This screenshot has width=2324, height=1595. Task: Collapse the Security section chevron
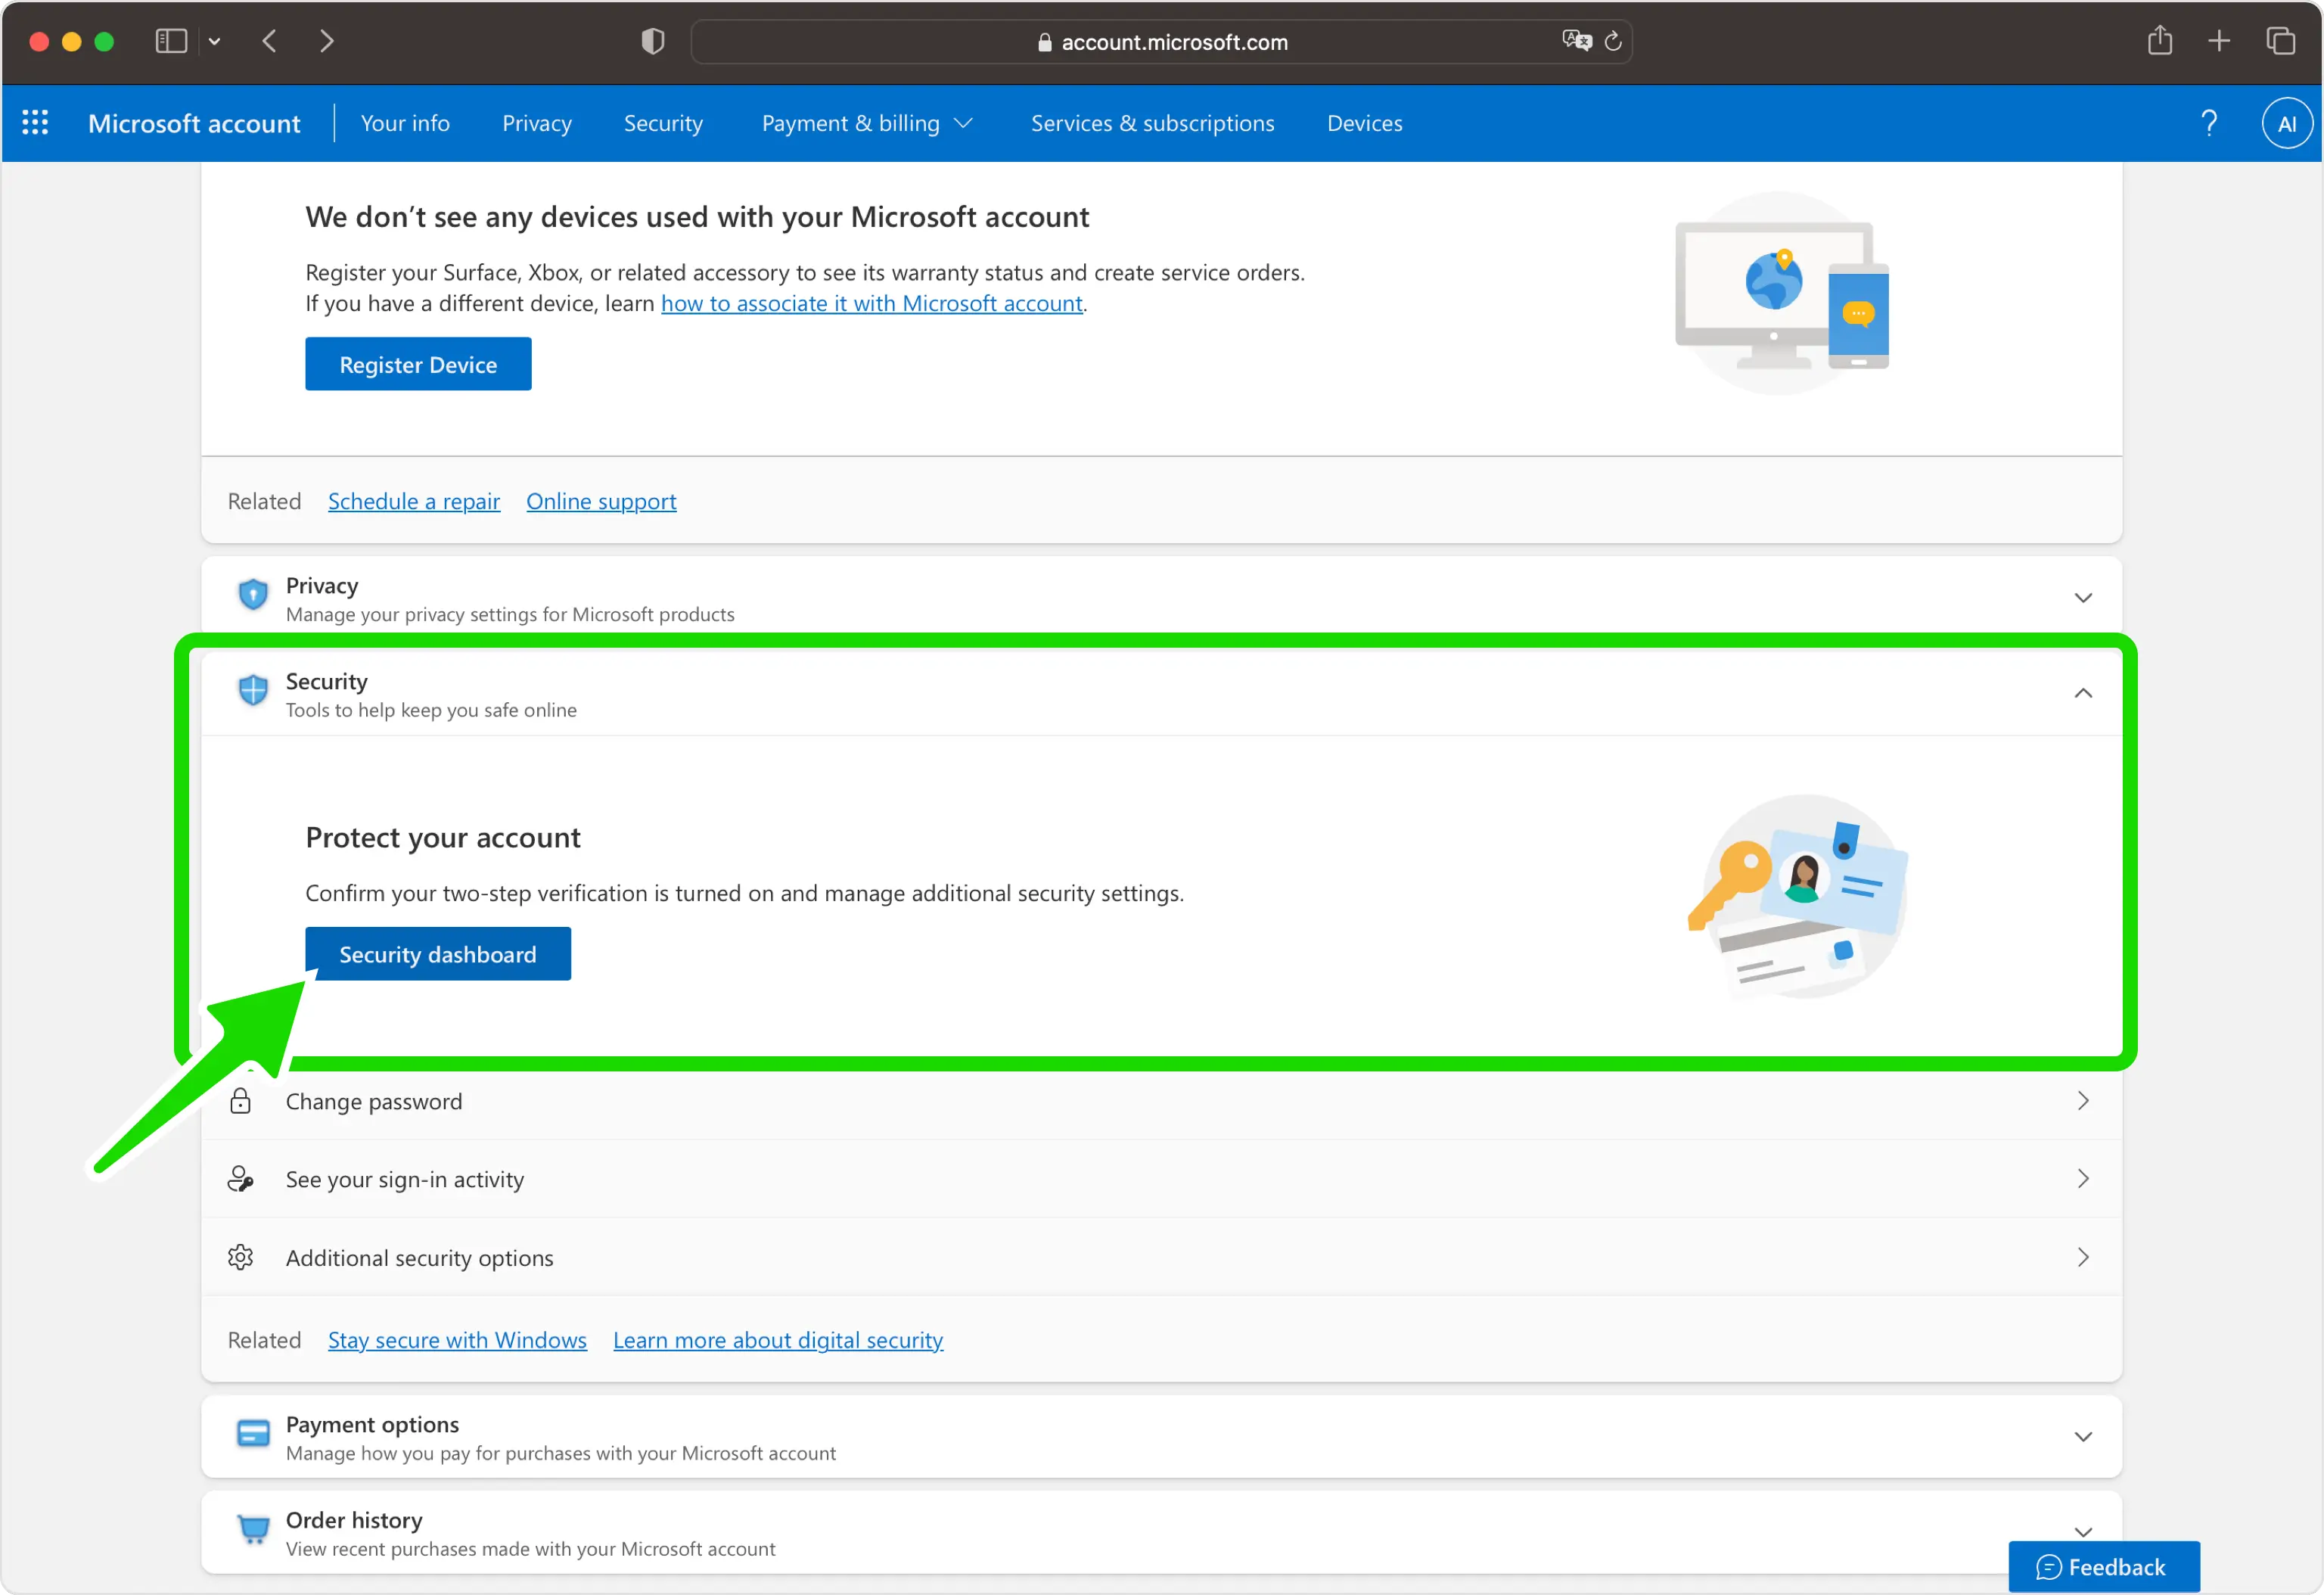click(2082, 692)
